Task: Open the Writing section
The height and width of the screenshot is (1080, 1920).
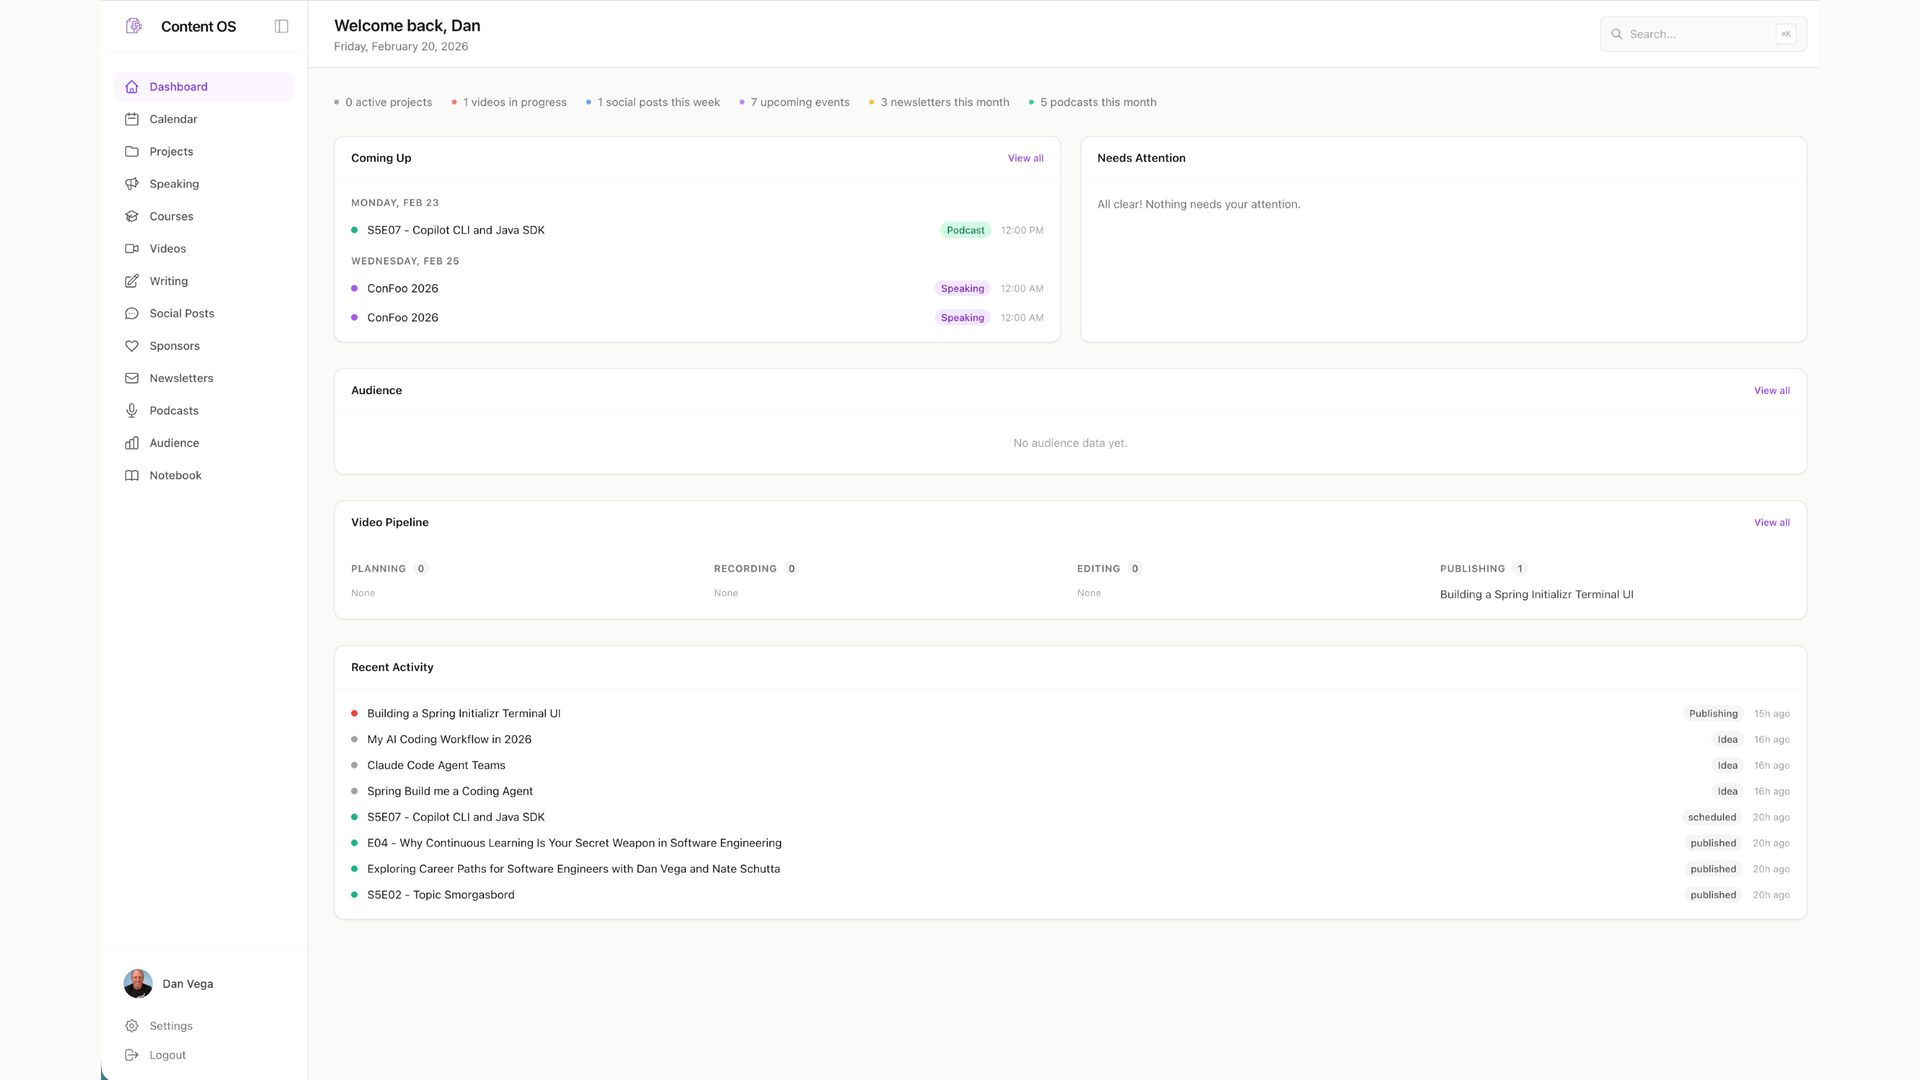Action: 168,281
